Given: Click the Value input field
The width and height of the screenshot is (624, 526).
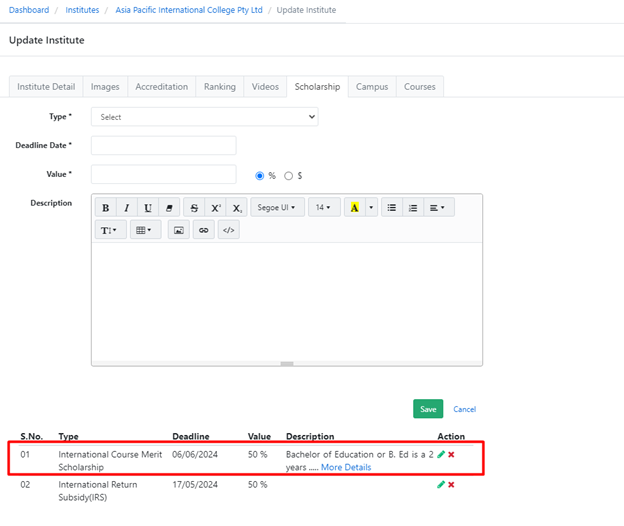Looking at the screenshot, I should coord(164,174).
